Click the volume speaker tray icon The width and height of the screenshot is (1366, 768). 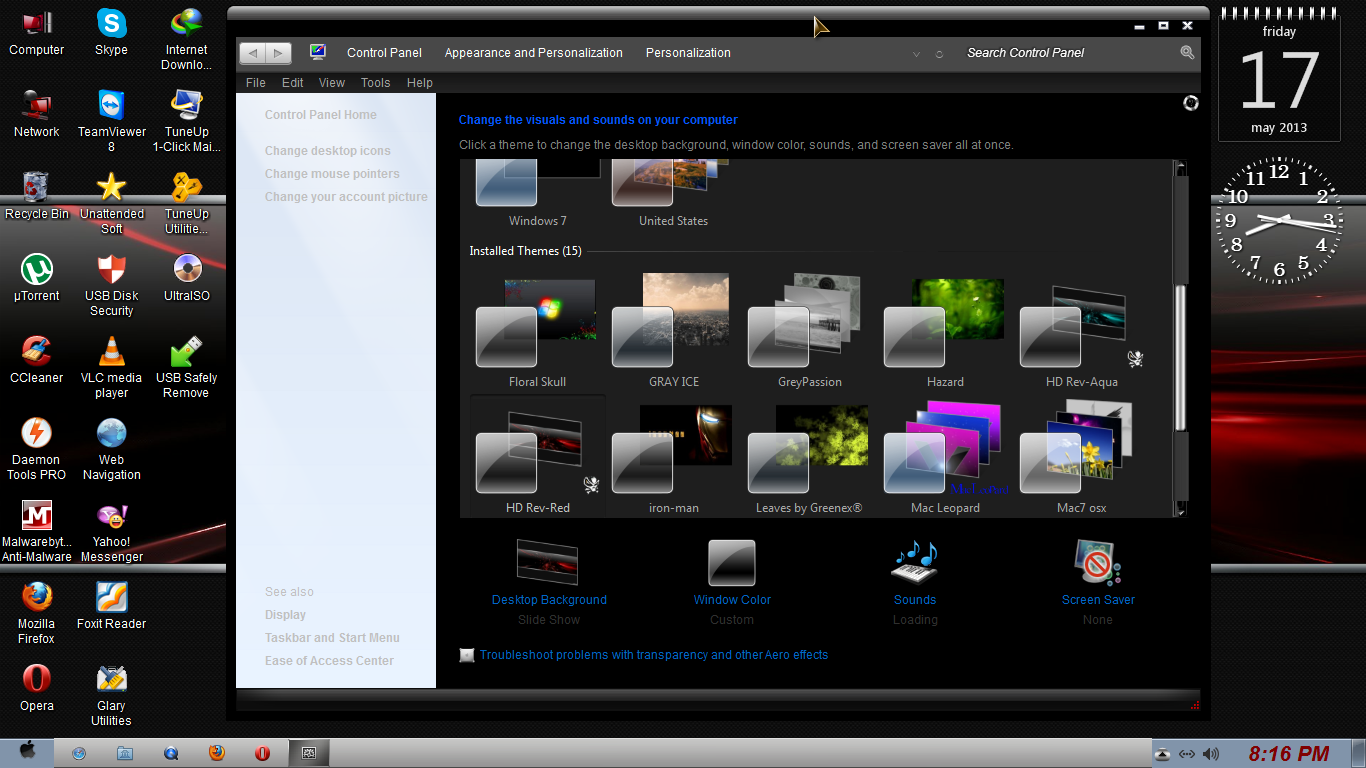pos(1211,754)
